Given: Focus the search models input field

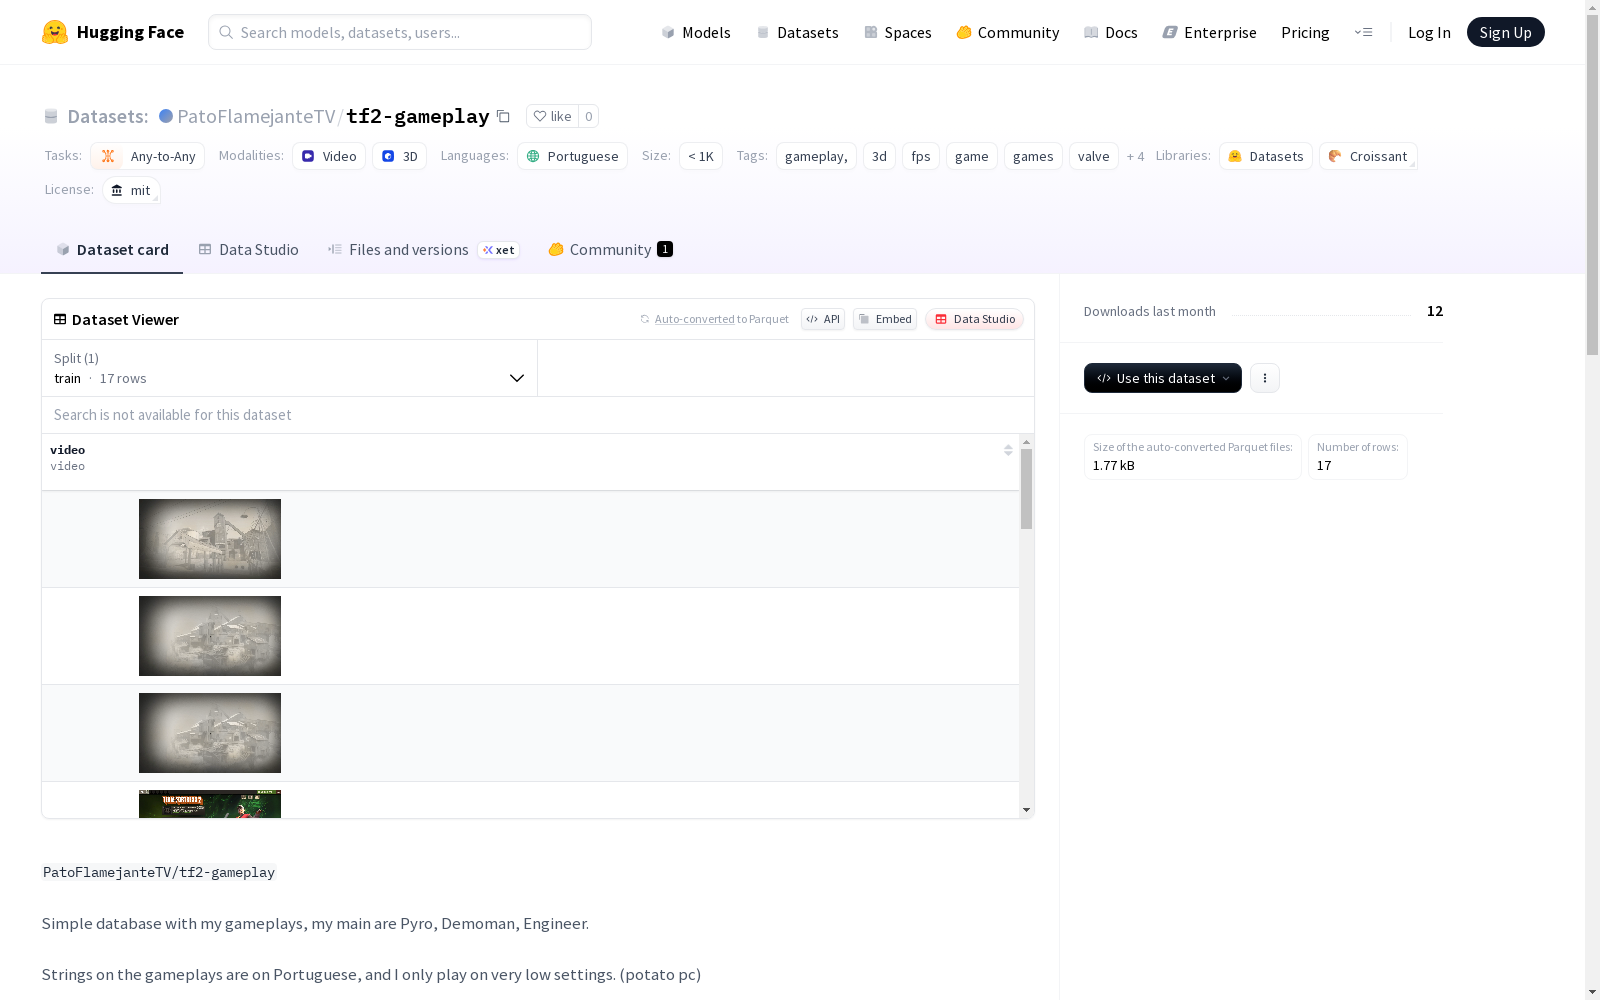Looking at the screenshot, I should [x=400, y=32].
